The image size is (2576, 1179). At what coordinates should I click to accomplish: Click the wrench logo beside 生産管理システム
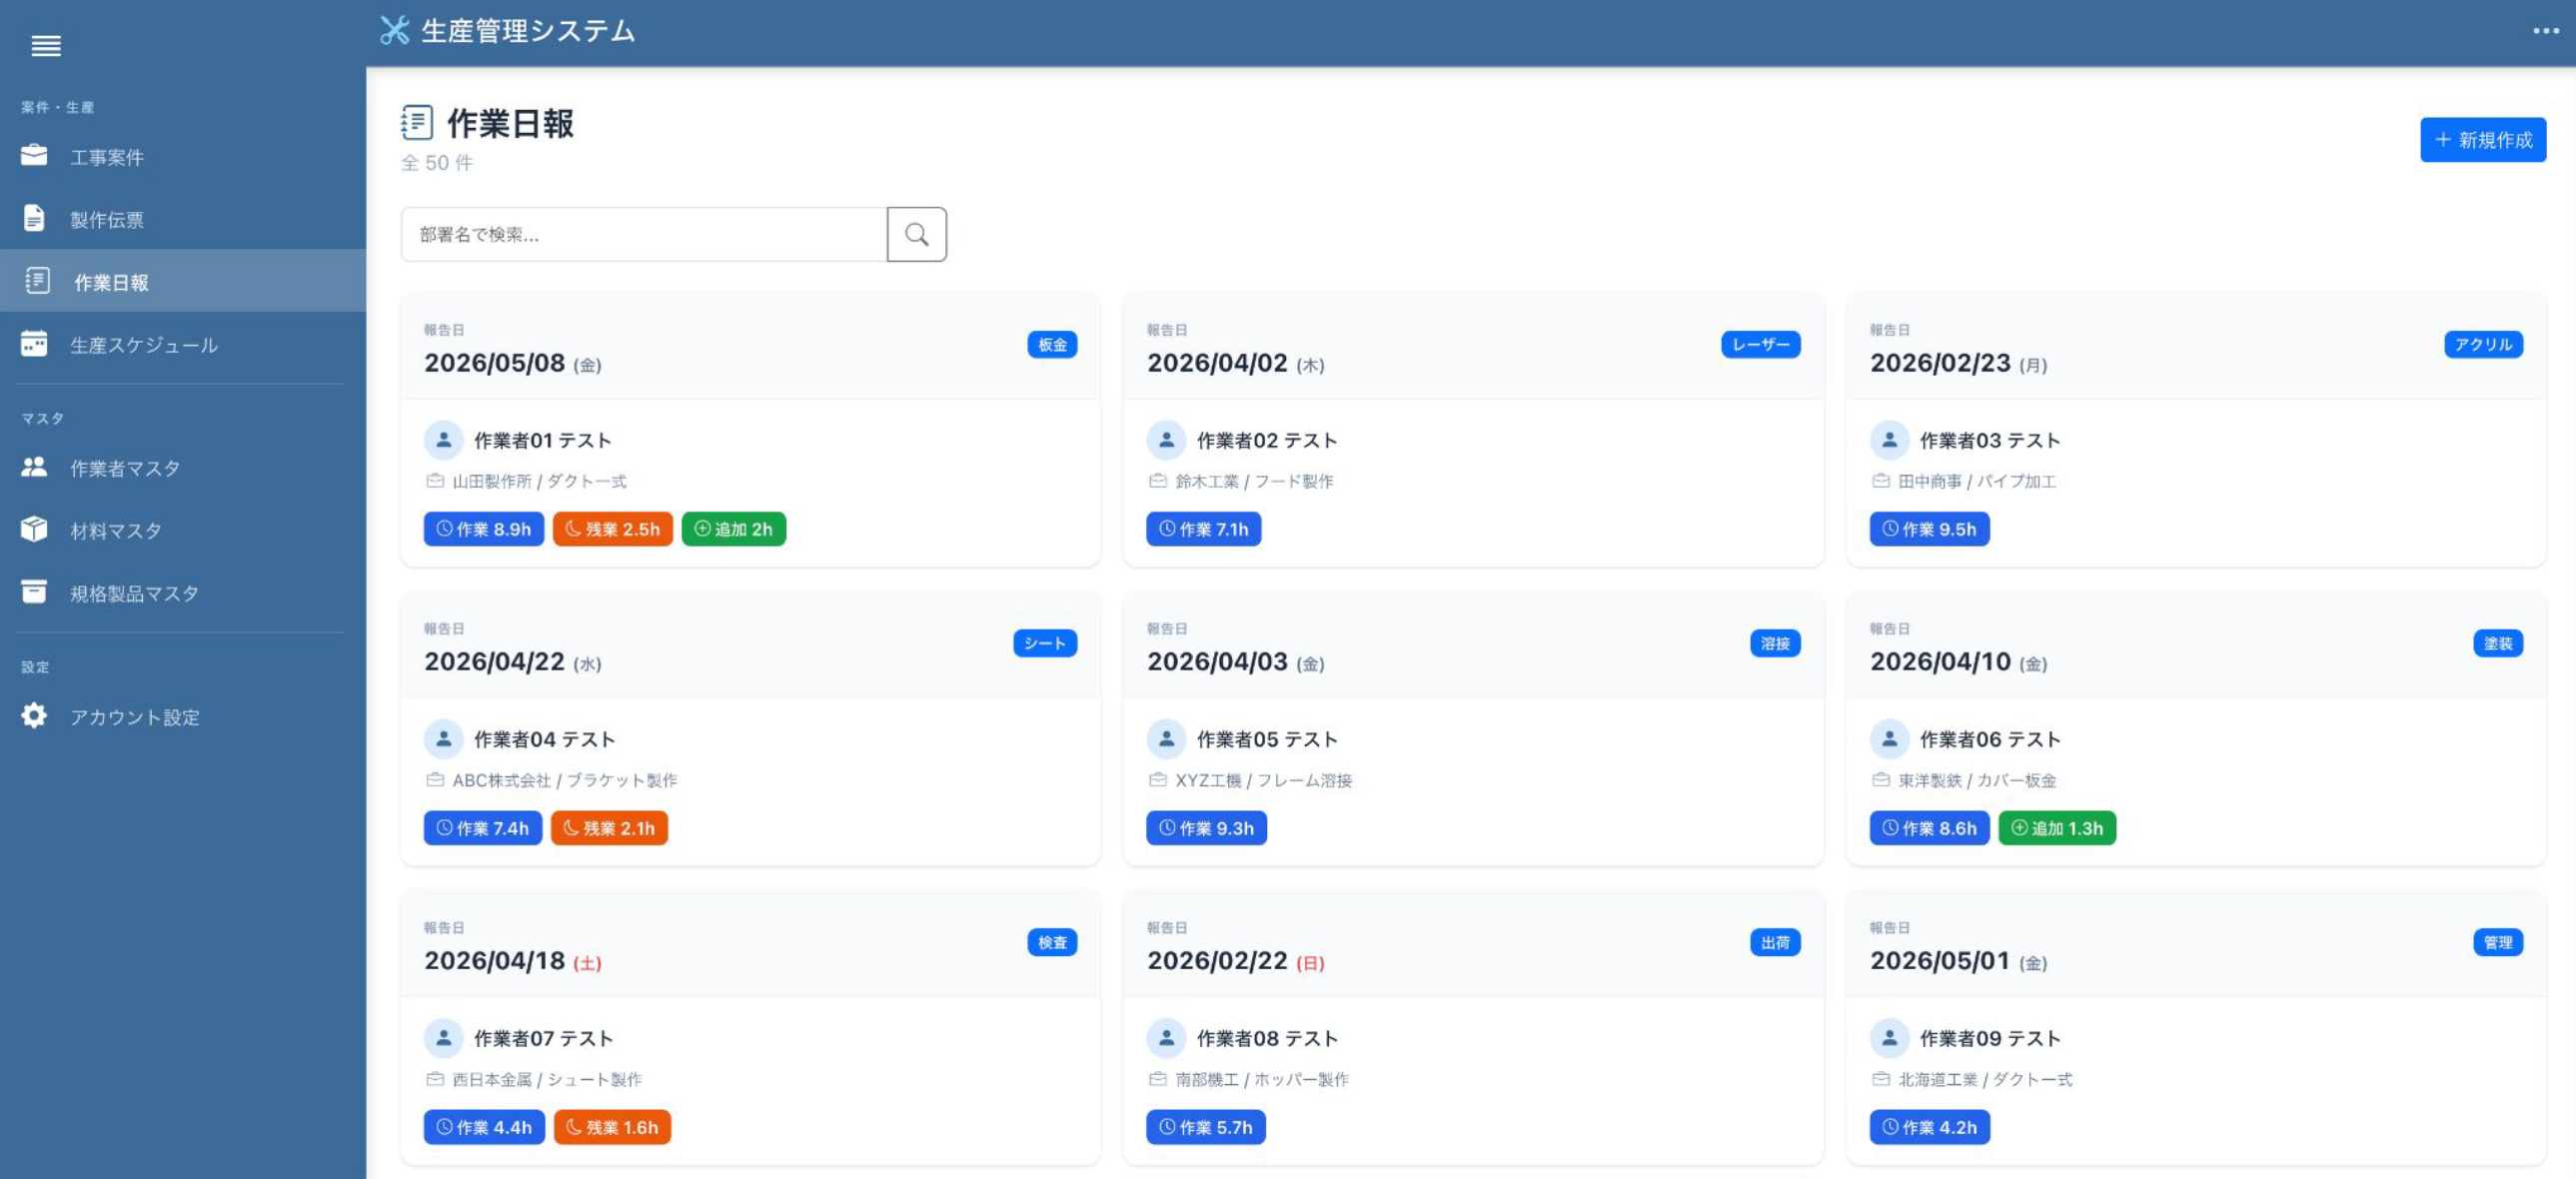(x=395, y=31)
